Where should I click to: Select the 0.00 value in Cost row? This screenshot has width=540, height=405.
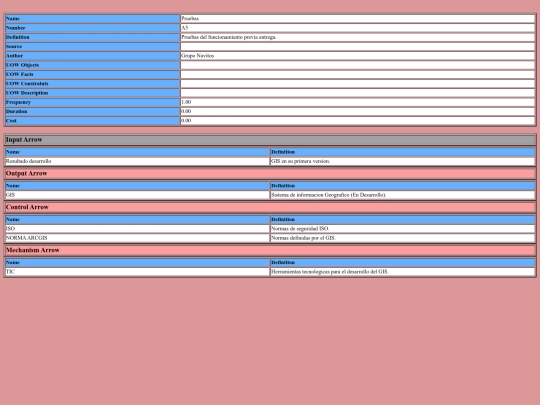click(186, 121)
